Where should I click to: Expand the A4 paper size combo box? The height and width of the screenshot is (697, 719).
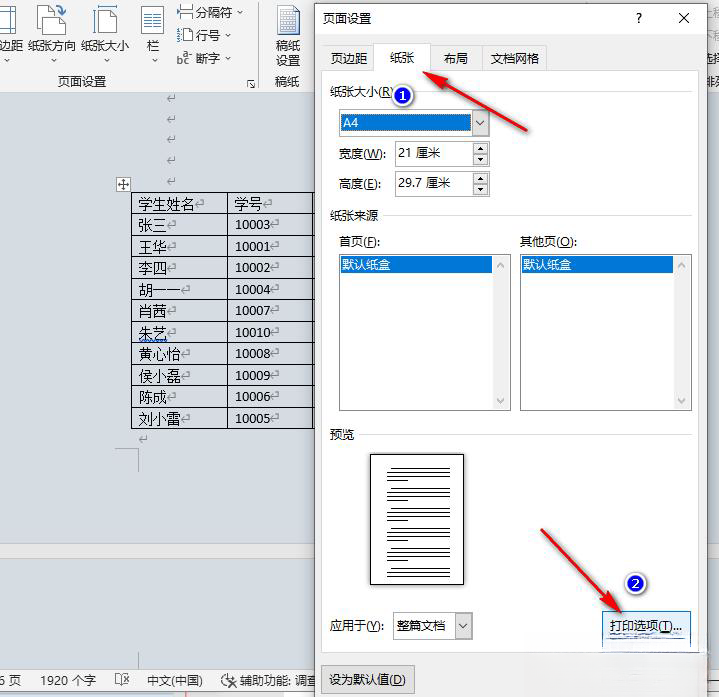pyautogui.click(x=480, y=123)
